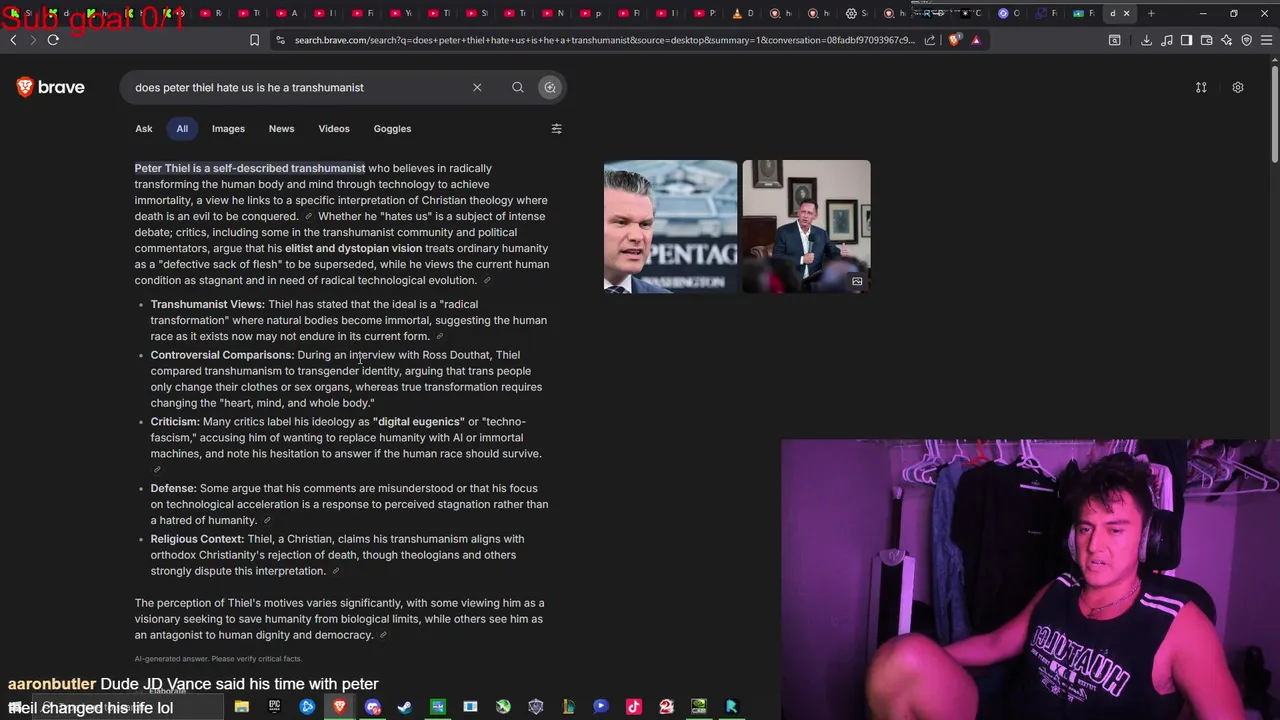Screen dimensions: 1280x720
Task: Open the Pentagon speaker image thumbnail
Action: pyautogui.click(x=670, y=226)
